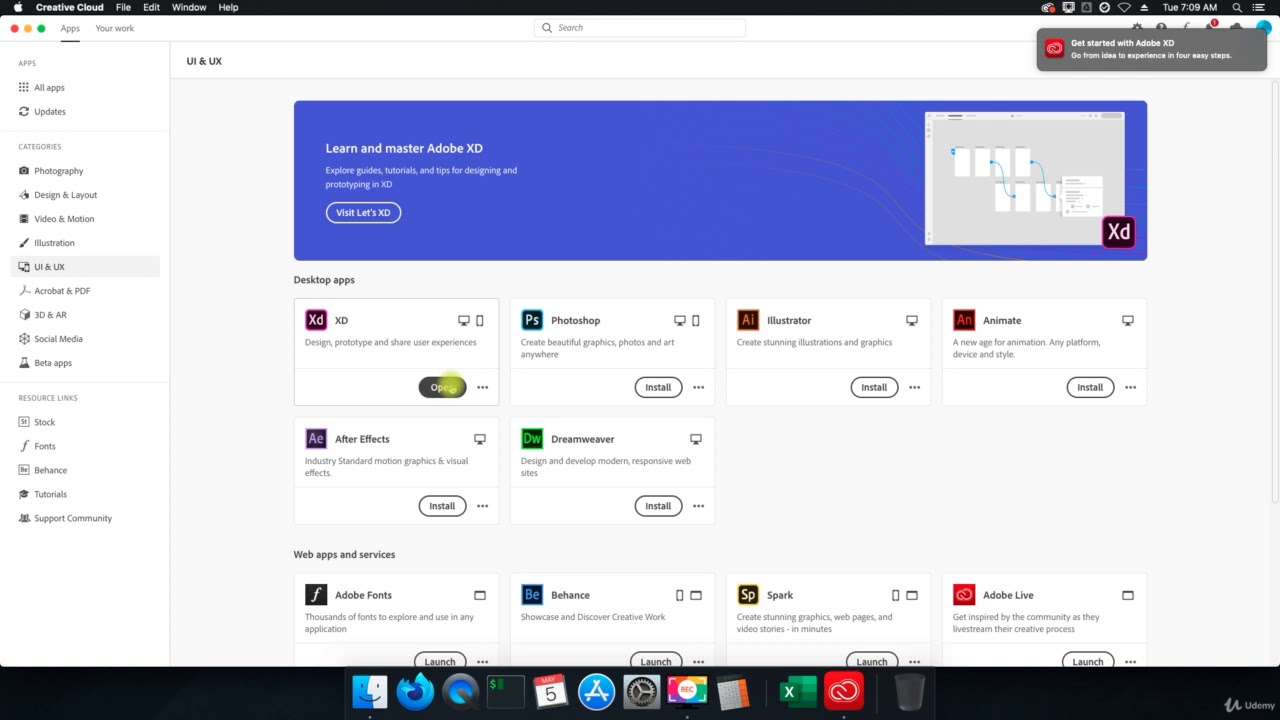This screenshot has width=1280, height=720.
Task: Launch Adobe Live
Action: click(1088, 660)
